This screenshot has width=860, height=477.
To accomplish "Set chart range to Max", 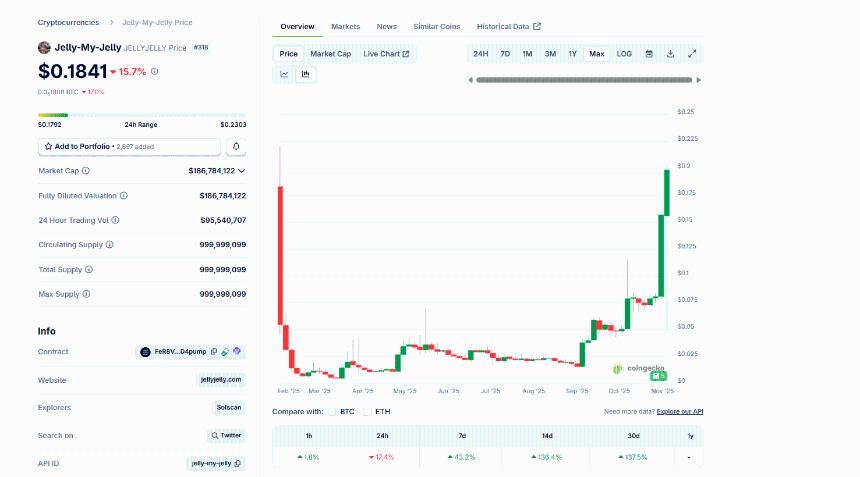I will (x=597, y=54).
